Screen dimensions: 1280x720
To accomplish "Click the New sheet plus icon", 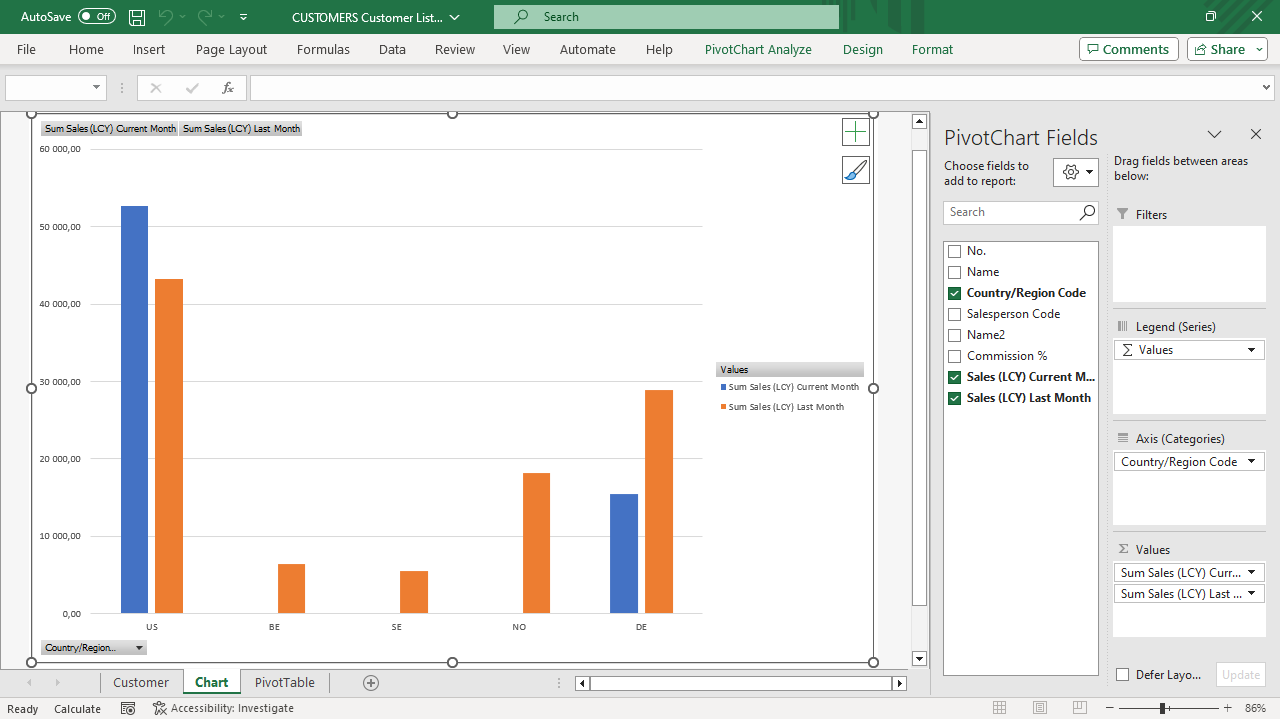I will [x=371, y=683].
